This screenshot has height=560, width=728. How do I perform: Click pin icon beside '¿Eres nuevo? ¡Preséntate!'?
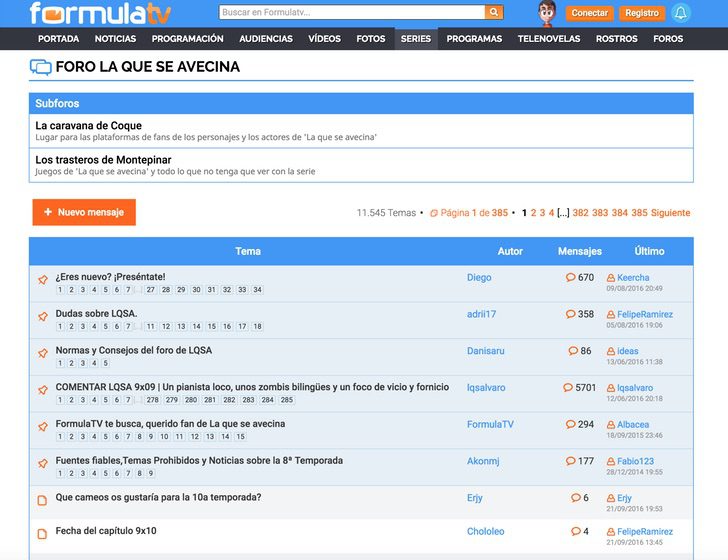click(x=43, y=279)
